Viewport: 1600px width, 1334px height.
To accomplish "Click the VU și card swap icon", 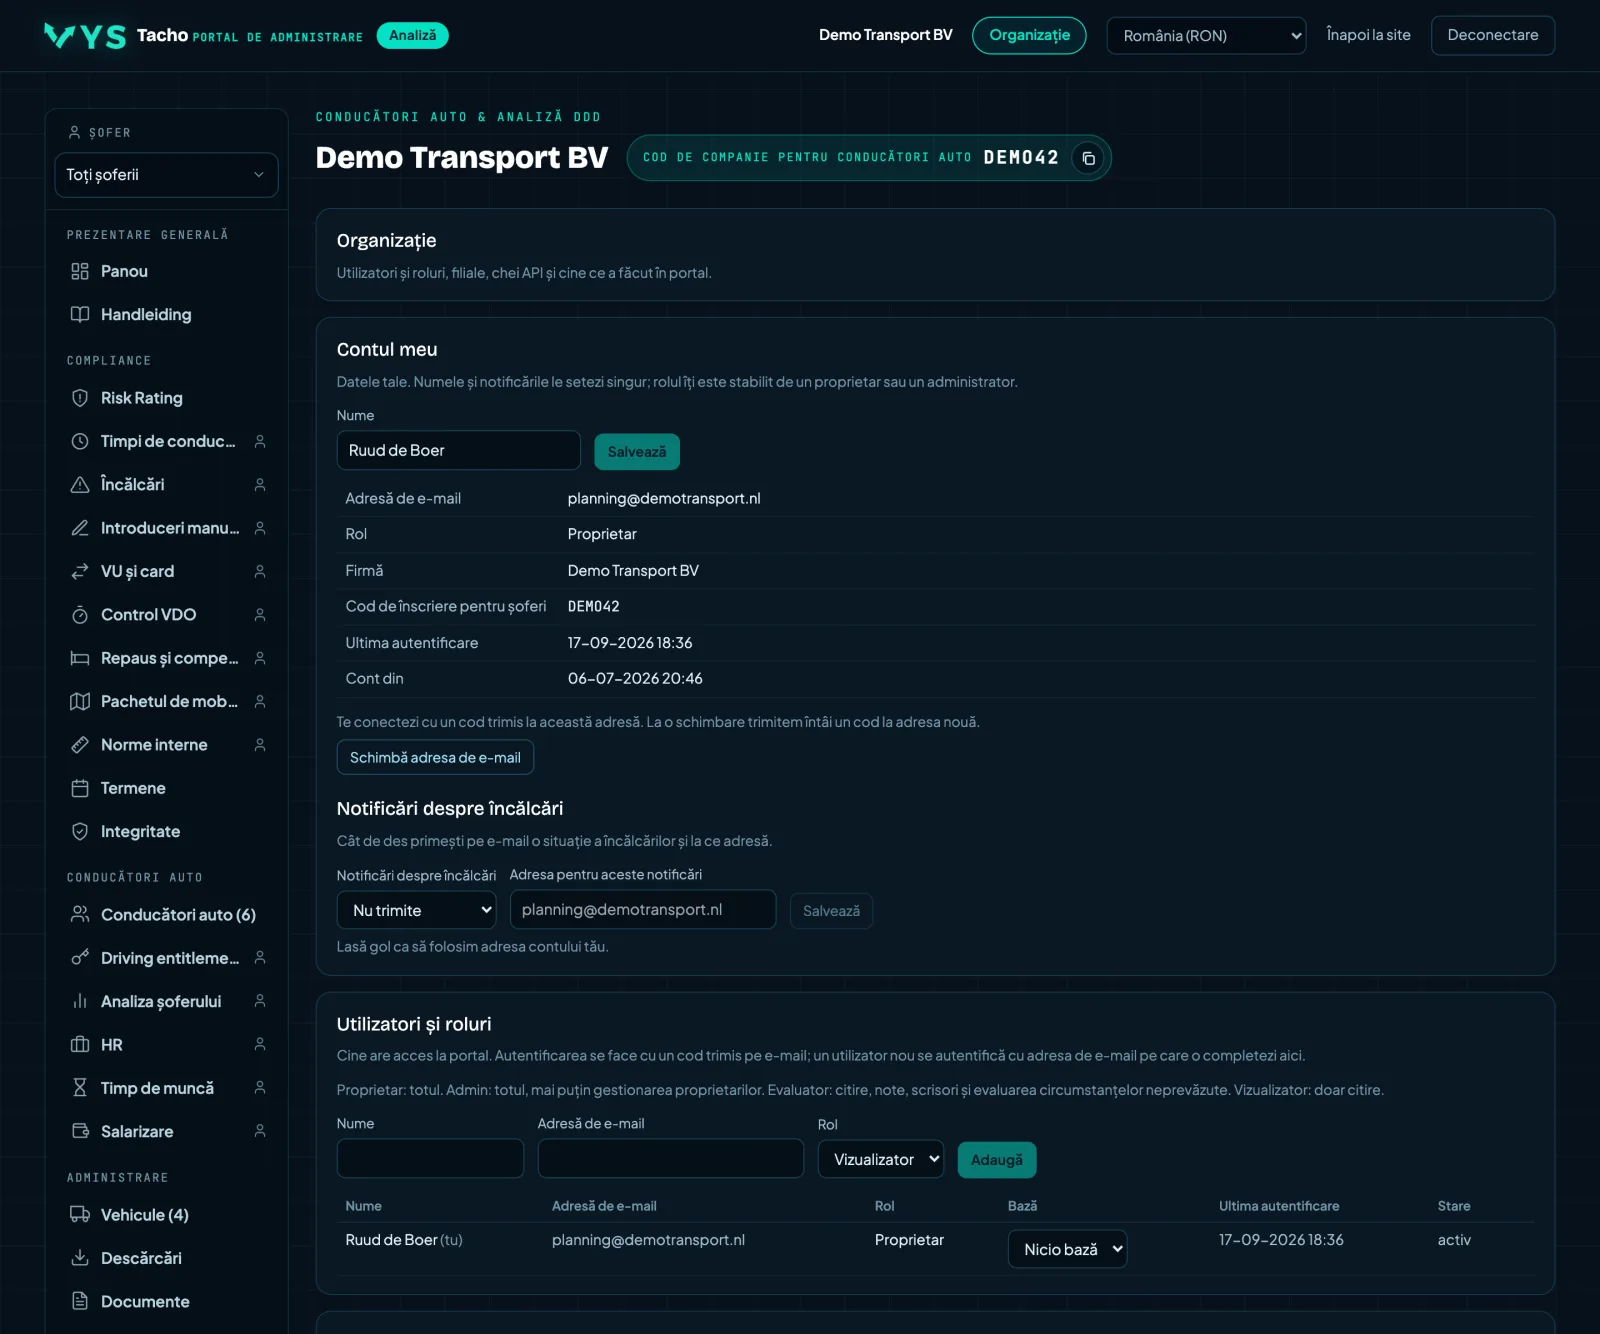I will tap(80, 571).
